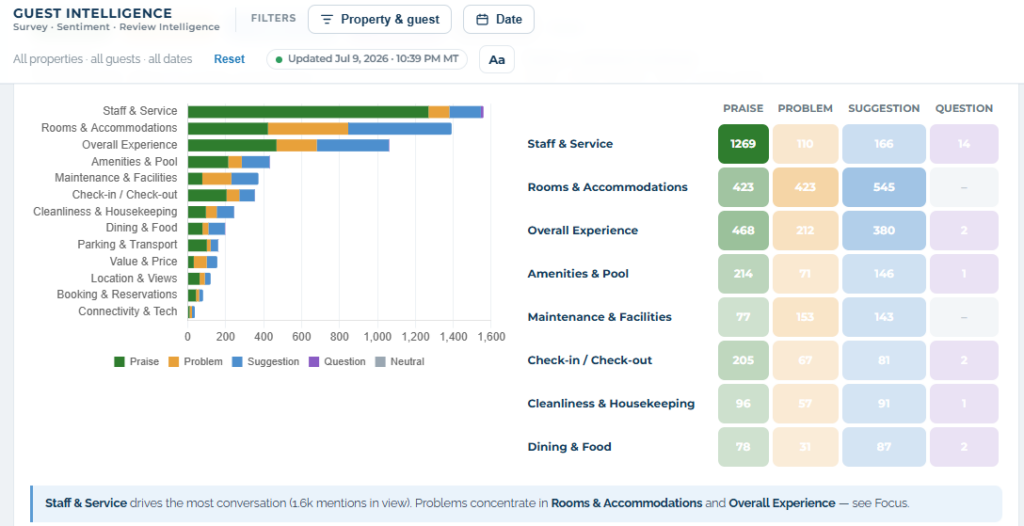Screen dimensions: 1024x526
Task: Click the Parking & Transport chart axis label
Action: (127, 244)
